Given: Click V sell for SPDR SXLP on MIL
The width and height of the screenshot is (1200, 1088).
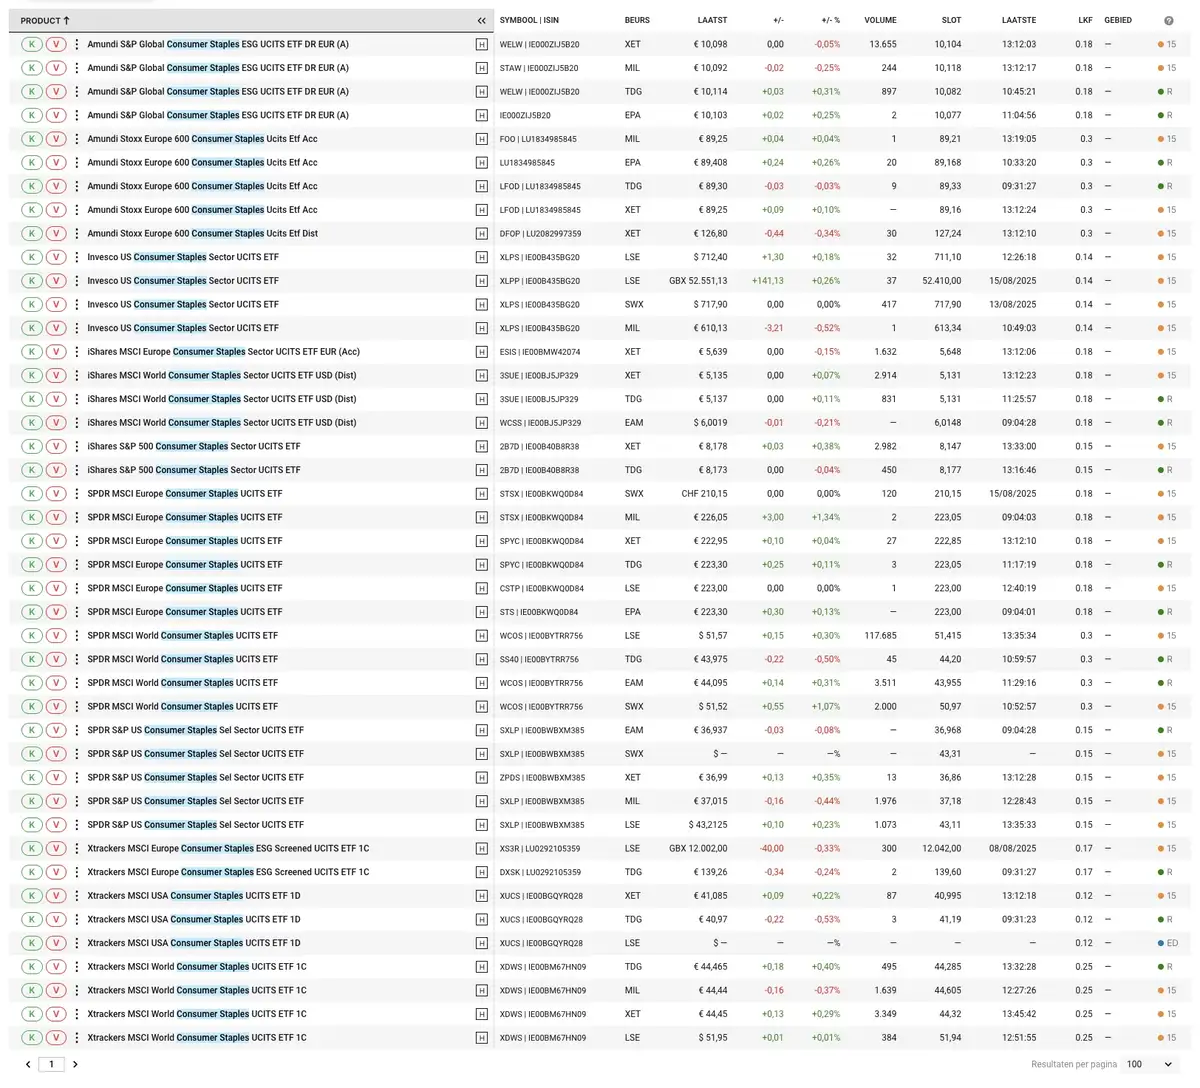Looking at the screenshot, I should (x=56, y=801).
